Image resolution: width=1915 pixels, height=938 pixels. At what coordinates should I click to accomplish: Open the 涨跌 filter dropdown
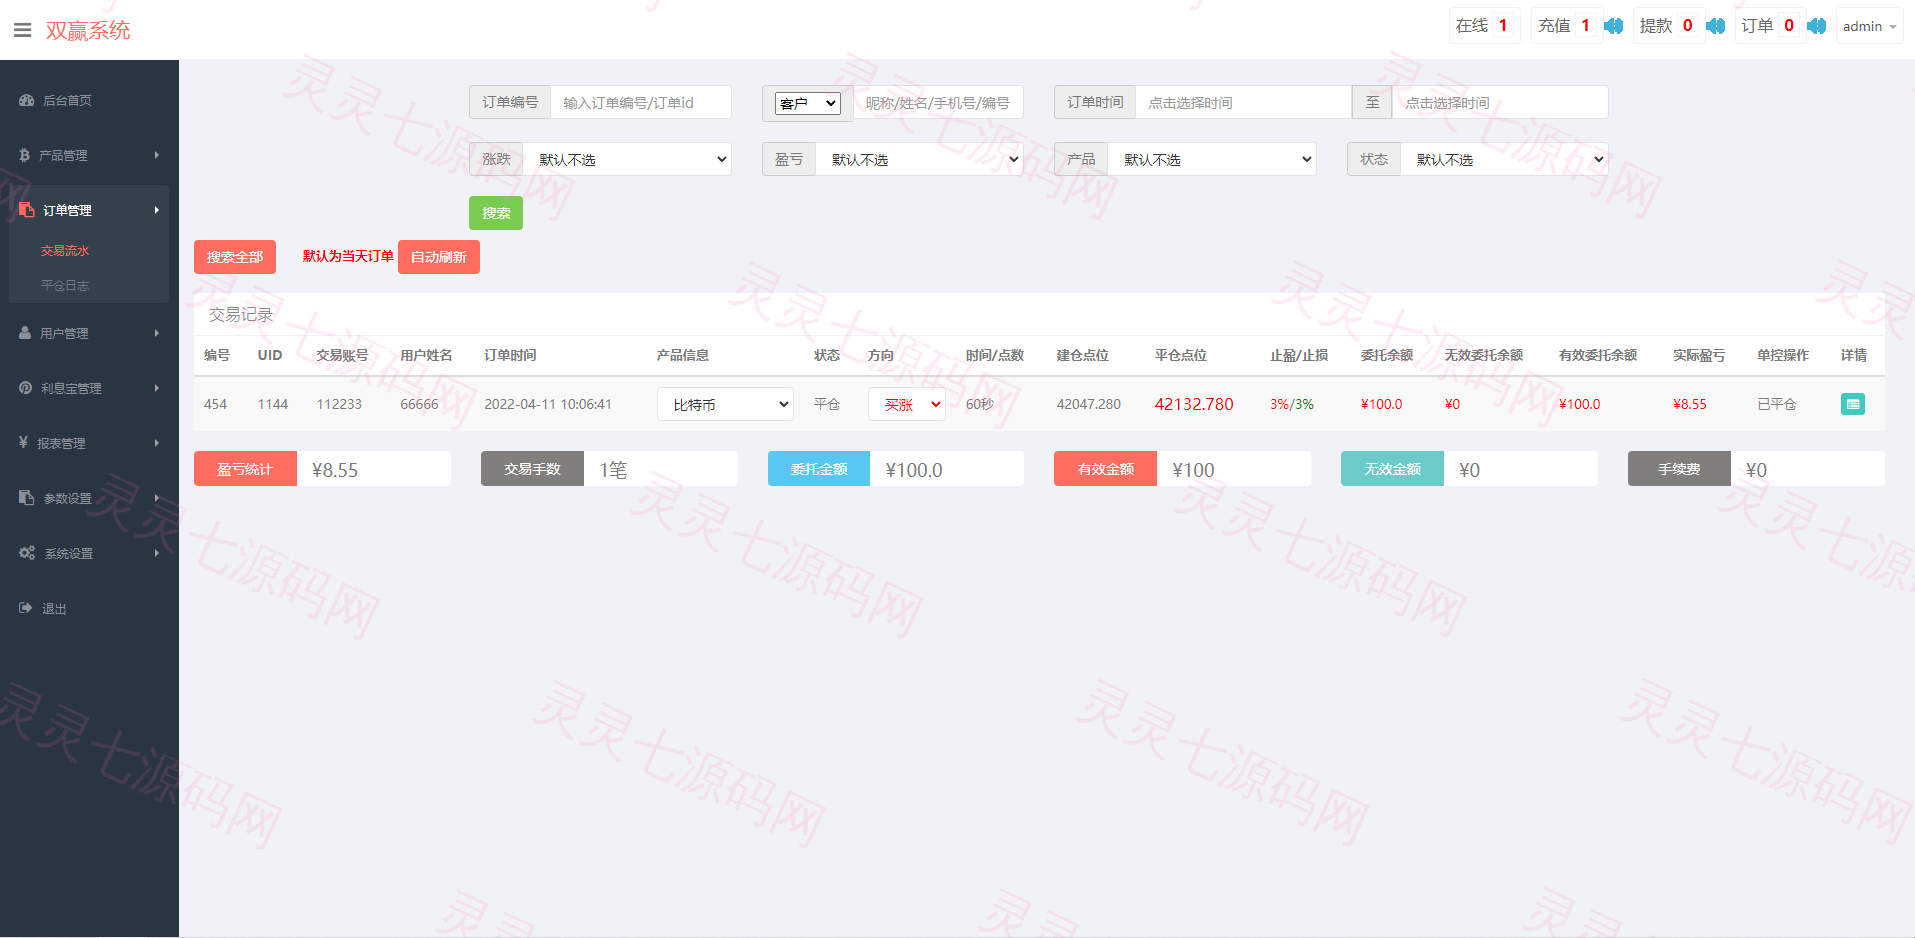click(627, 159)
